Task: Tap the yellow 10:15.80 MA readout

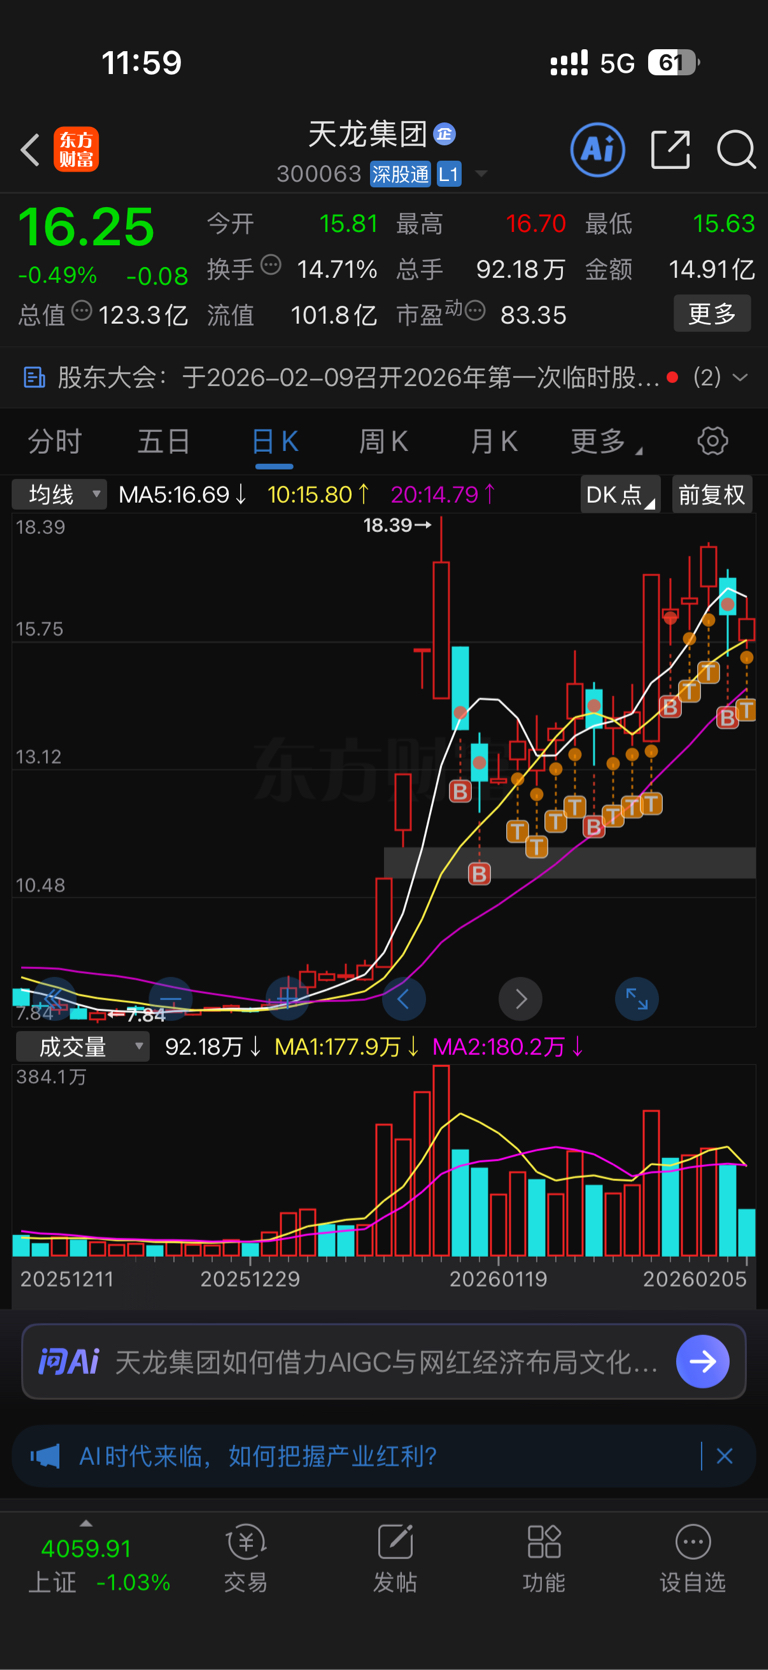Action: (x=319, y=494)
